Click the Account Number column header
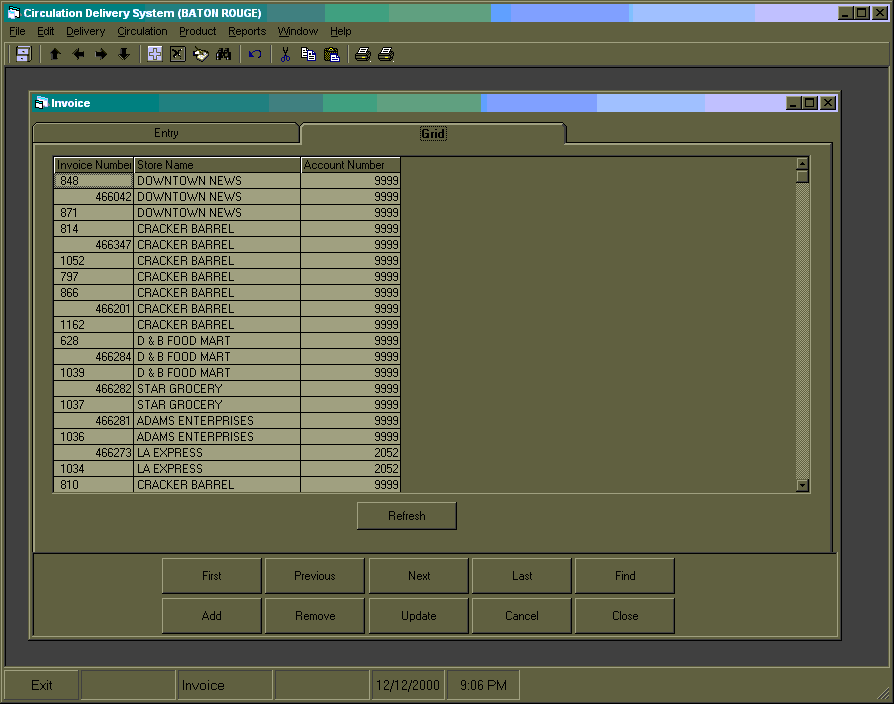Viewport: 894px width, 704px height. tap(351, 165)
